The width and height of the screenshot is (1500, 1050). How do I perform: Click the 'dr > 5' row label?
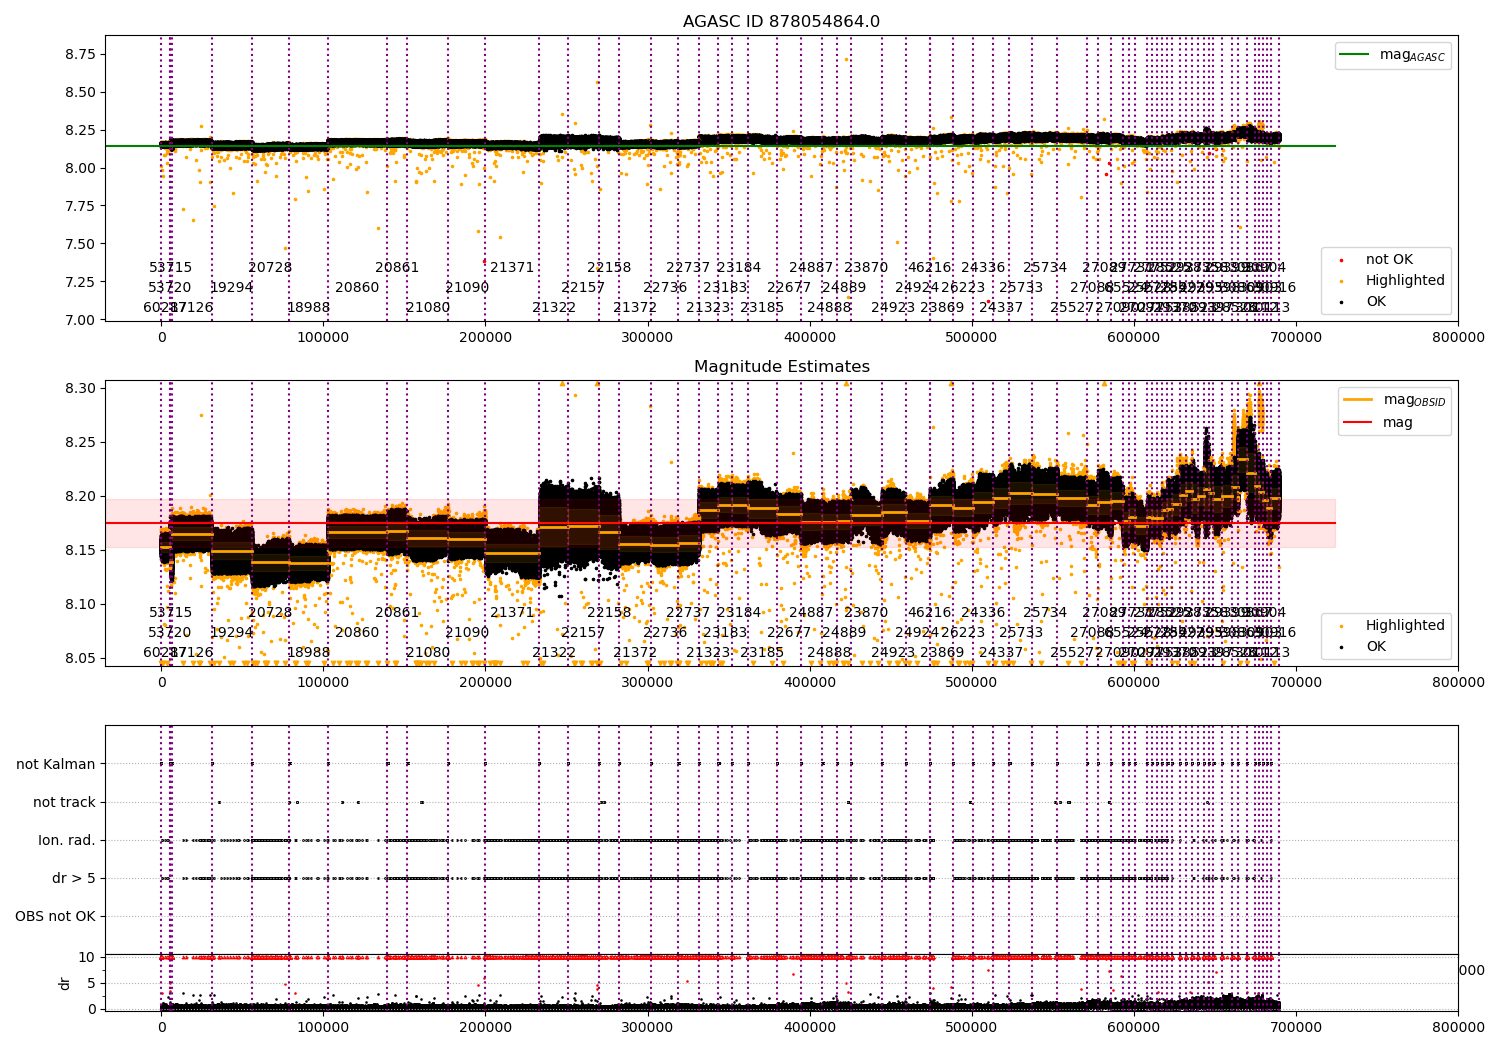click(x=74, y=878)
